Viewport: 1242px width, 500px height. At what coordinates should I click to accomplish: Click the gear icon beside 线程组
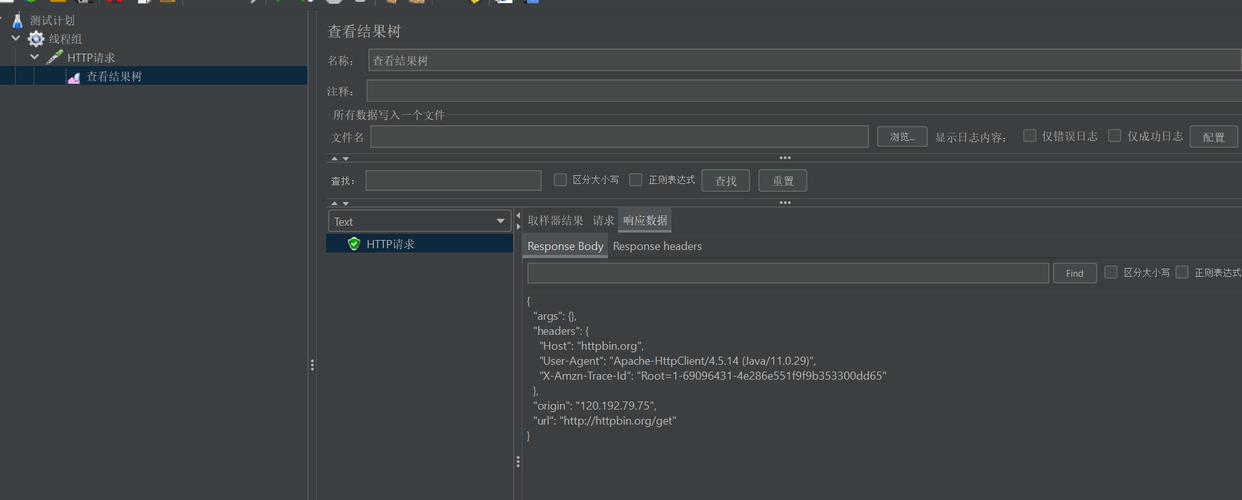click(36, 39)
